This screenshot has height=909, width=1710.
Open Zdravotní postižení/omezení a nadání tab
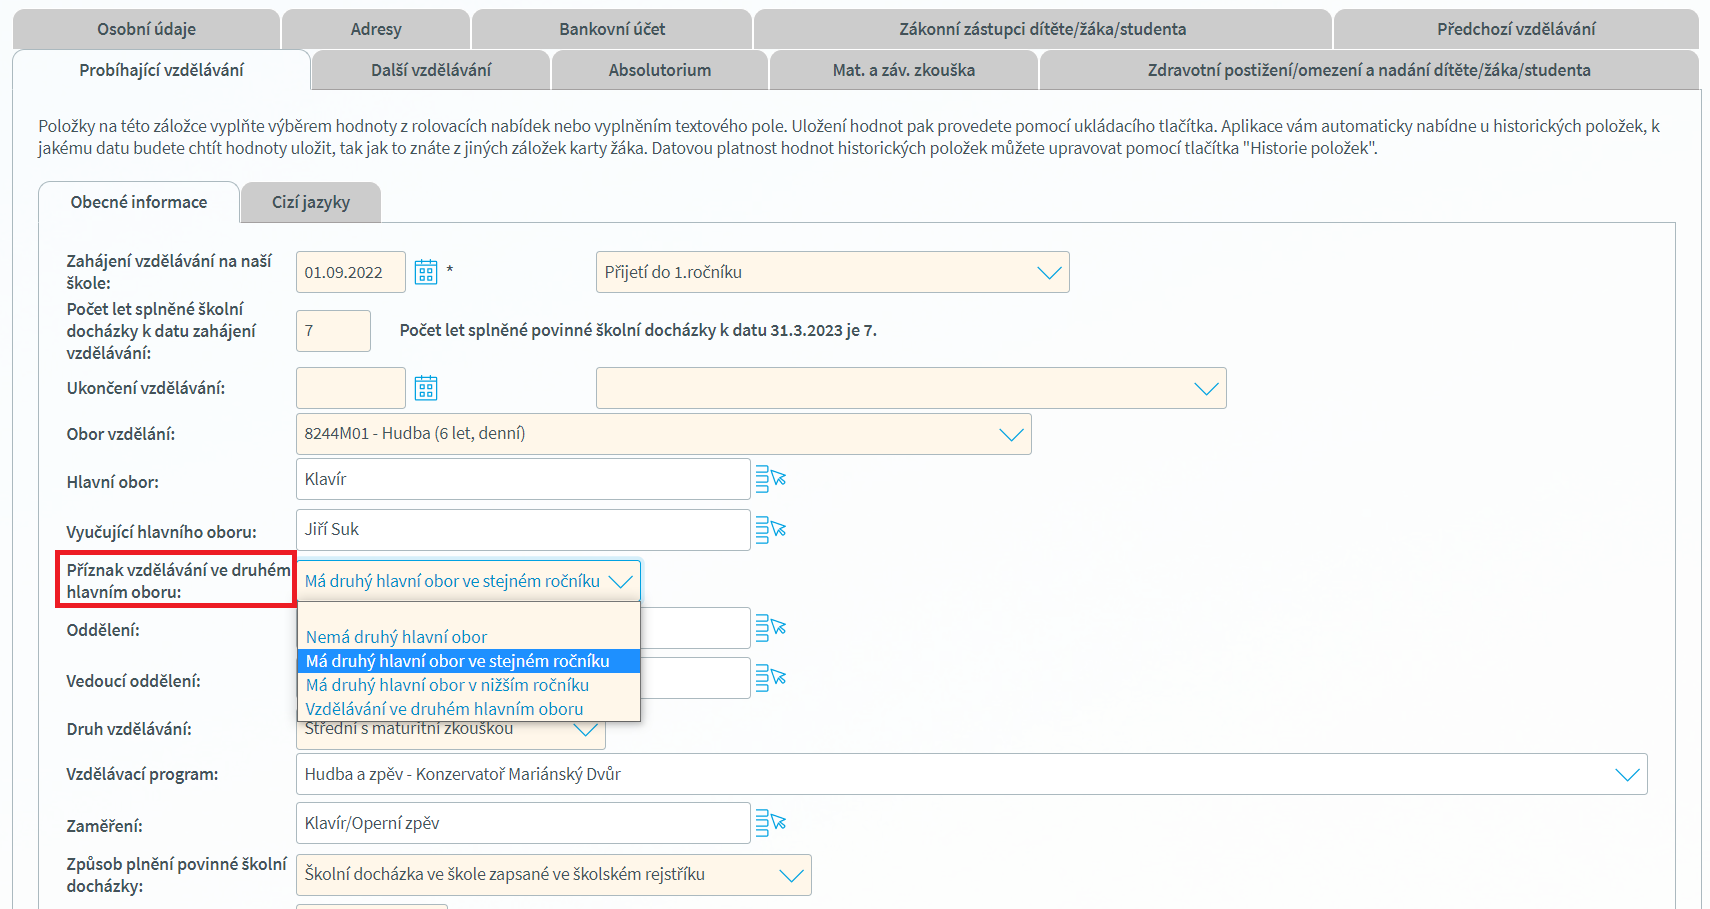(x=1369, y=70)
